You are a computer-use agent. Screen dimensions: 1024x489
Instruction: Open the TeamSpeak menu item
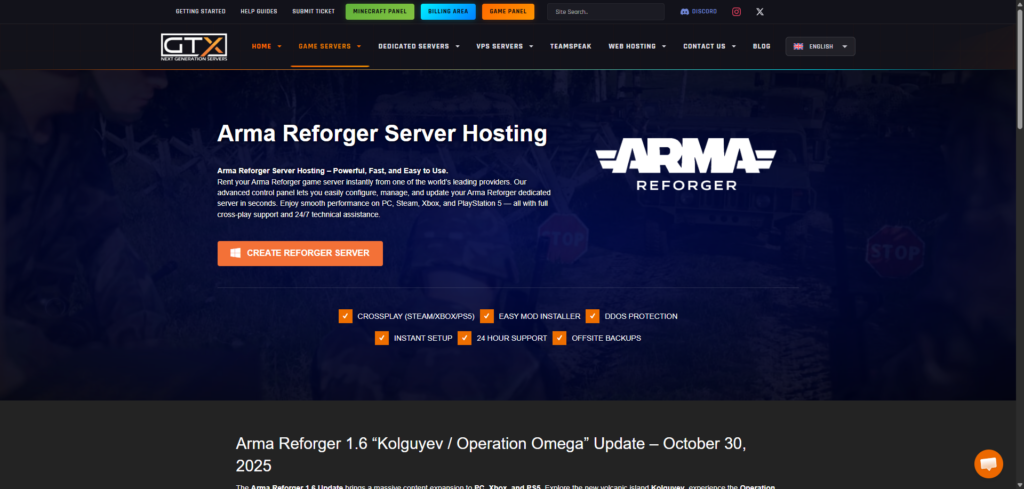click(x=571, y=46)
